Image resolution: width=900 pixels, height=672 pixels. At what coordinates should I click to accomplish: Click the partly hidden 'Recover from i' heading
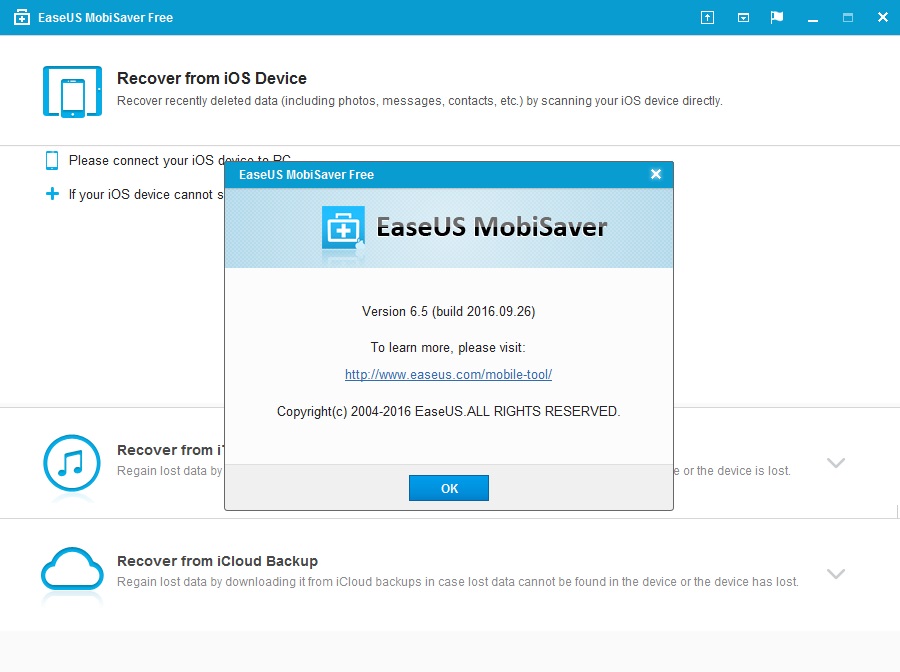[170, 450]
